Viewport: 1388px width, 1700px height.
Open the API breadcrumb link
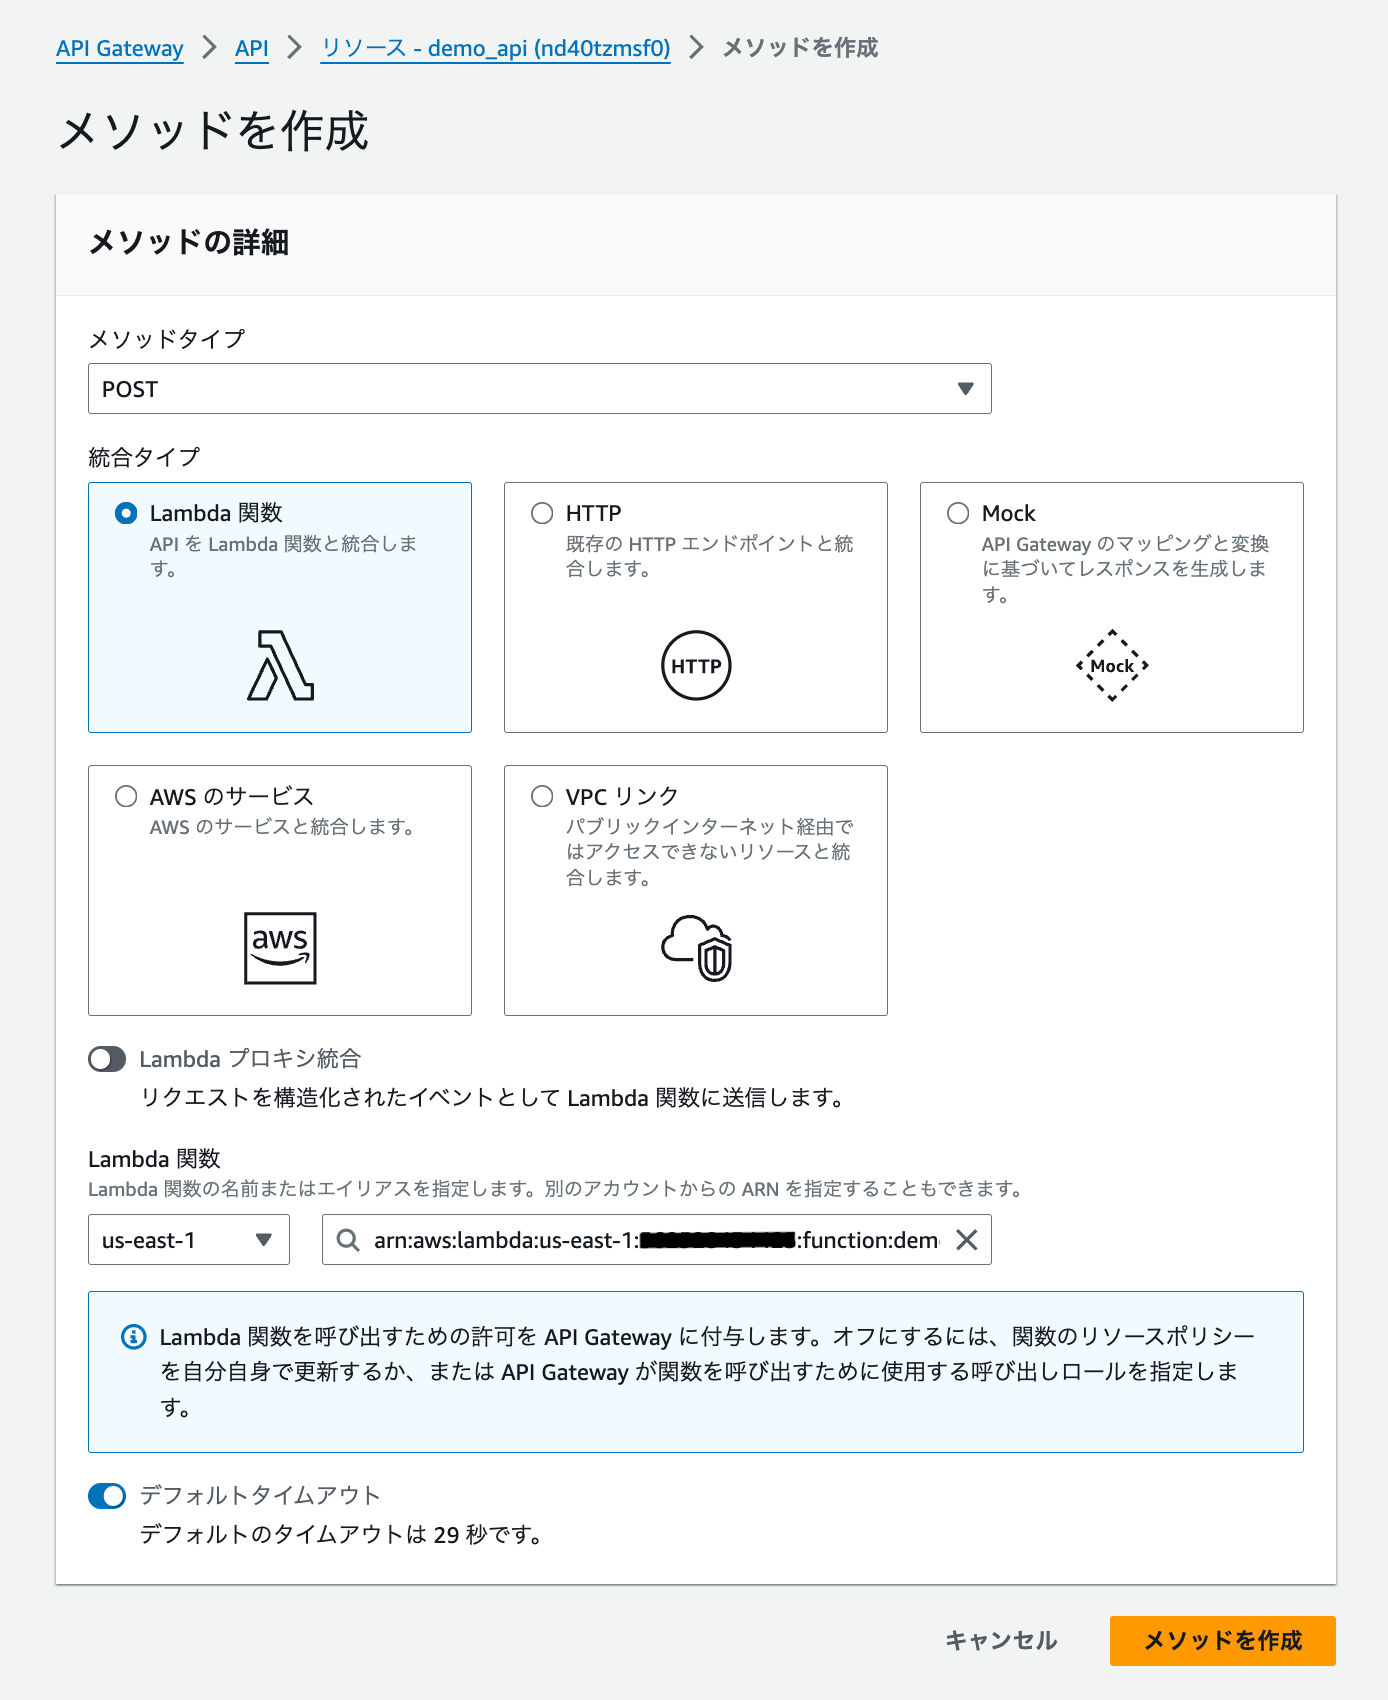(x=252, y=48)
